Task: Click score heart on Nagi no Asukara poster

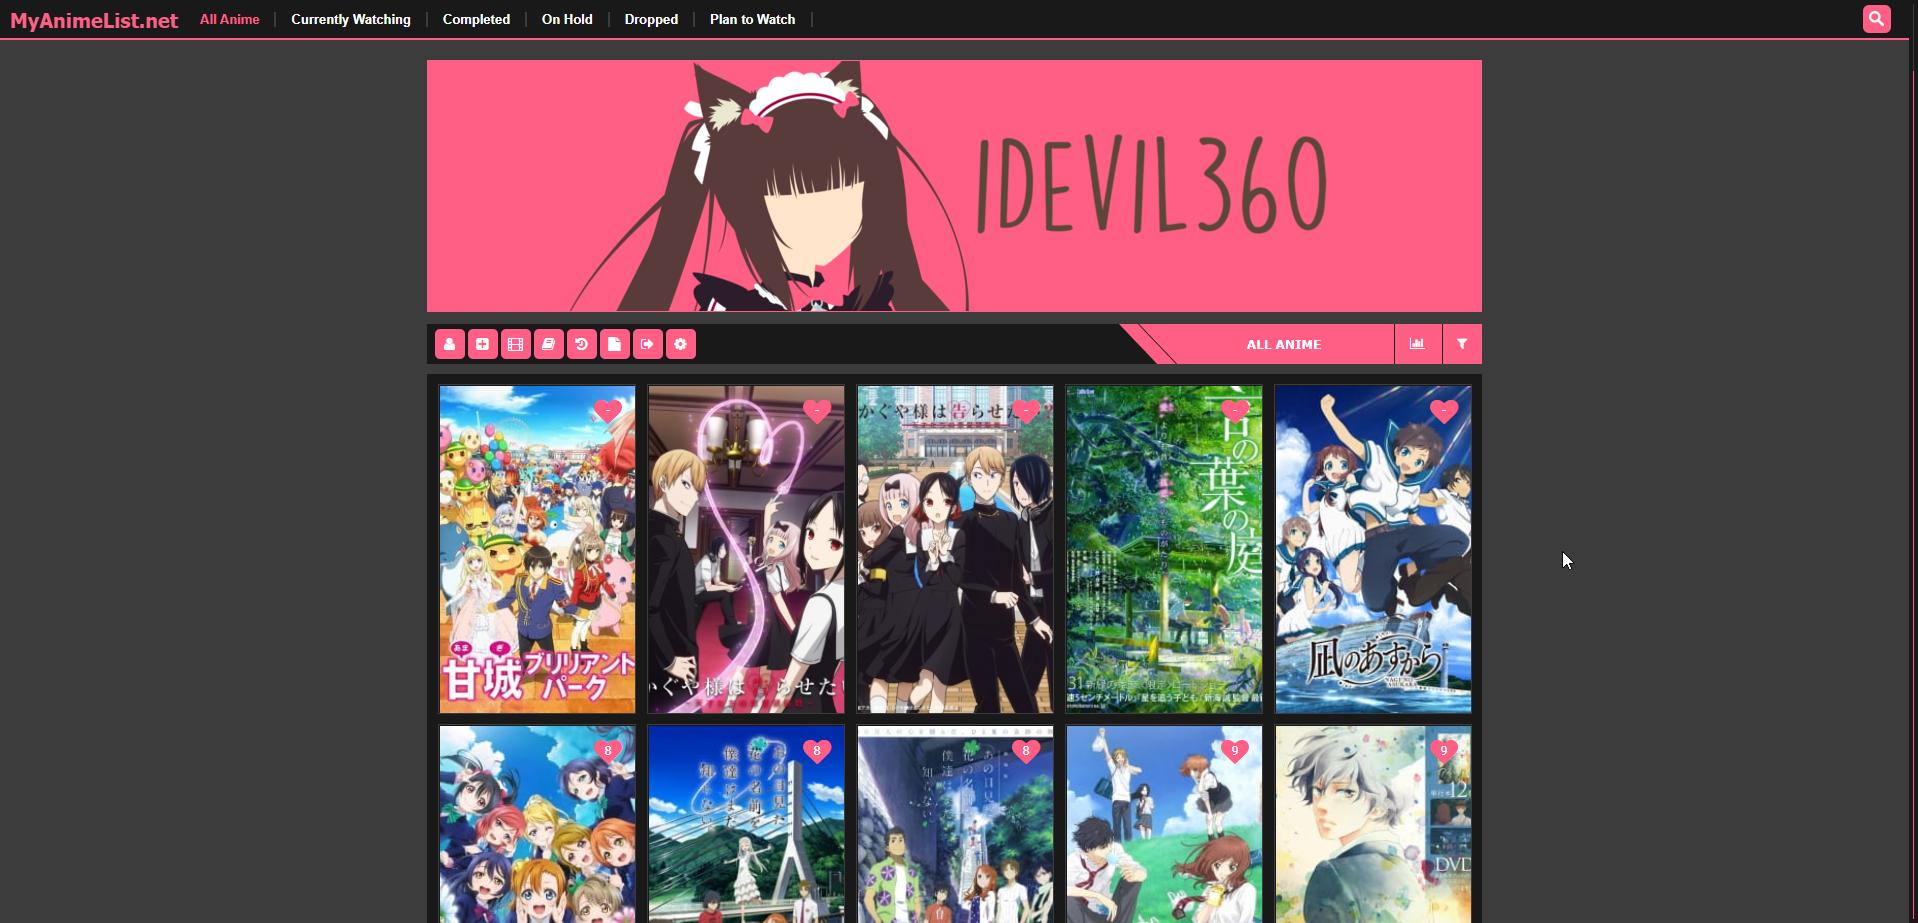Action: 1443,411
